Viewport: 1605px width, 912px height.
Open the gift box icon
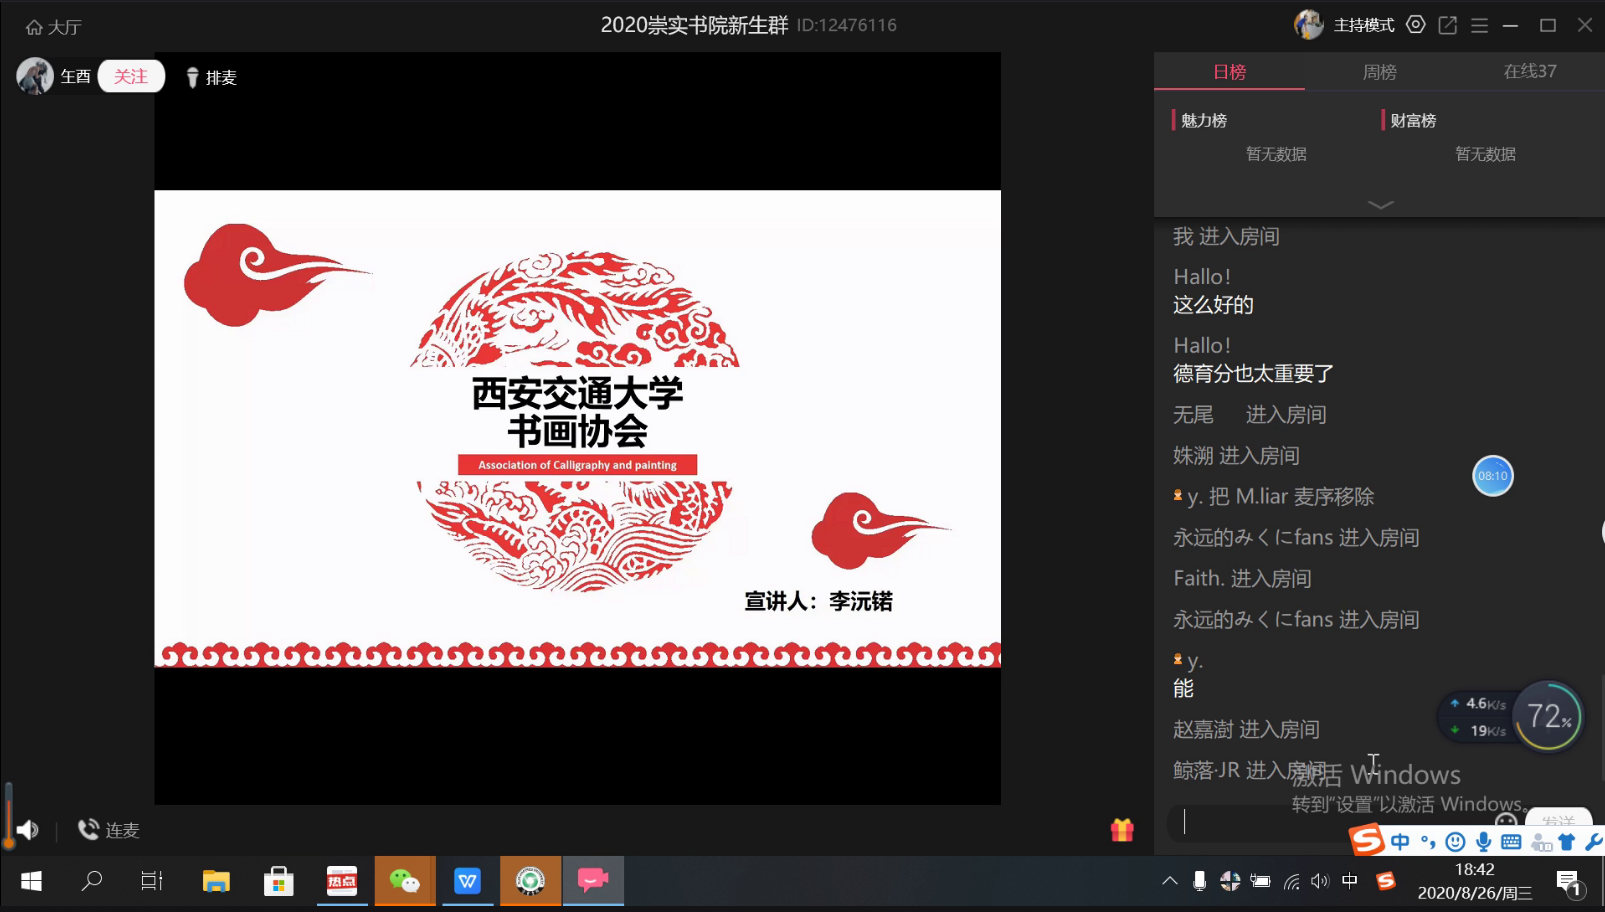1122,830
